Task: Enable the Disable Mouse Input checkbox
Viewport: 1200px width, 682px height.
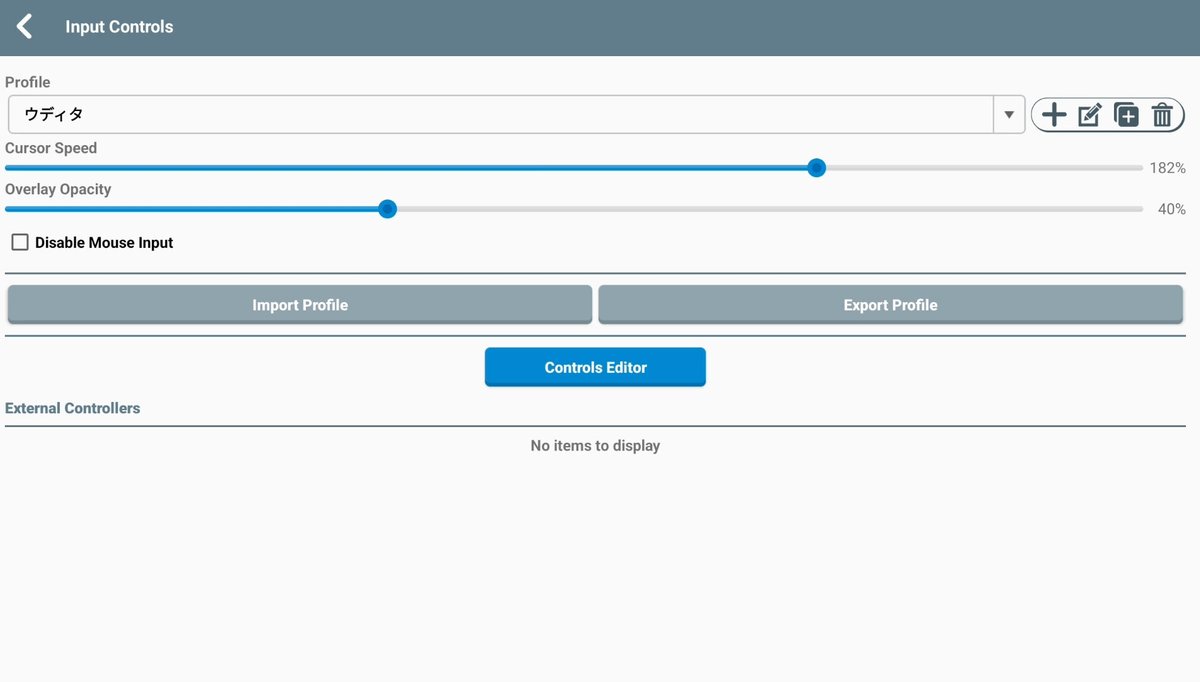Action: 20,242
